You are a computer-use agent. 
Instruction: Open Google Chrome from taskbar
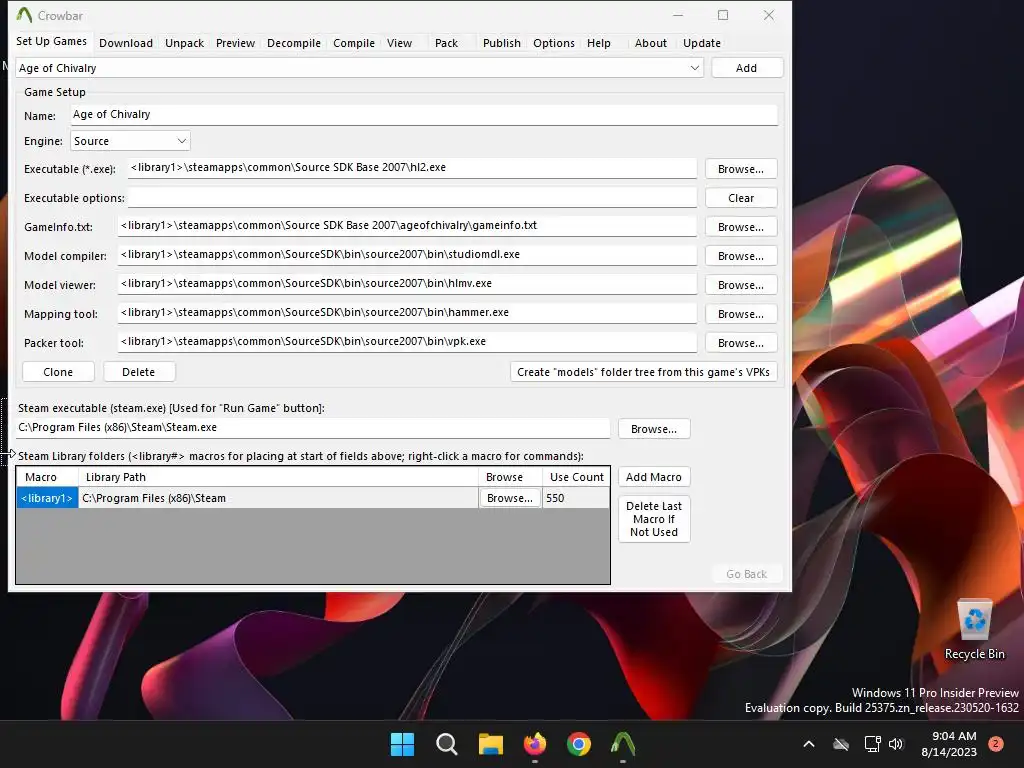(579, 744)
